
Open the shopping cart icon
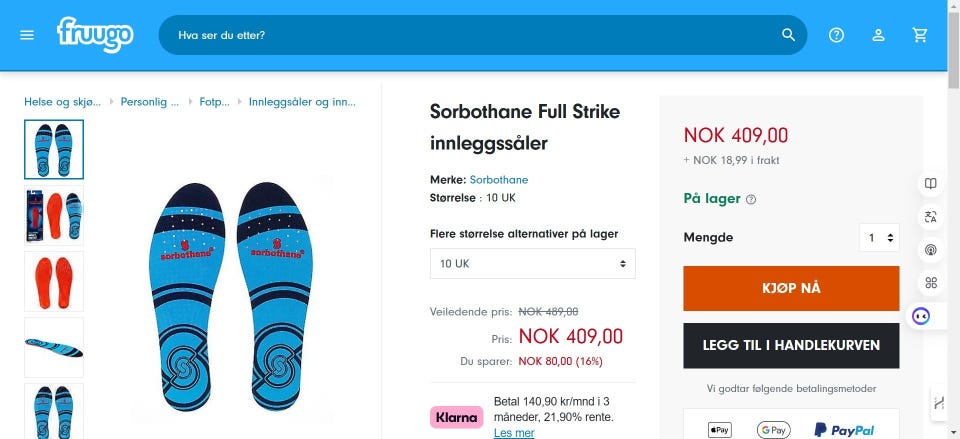(x=920, y=35)
